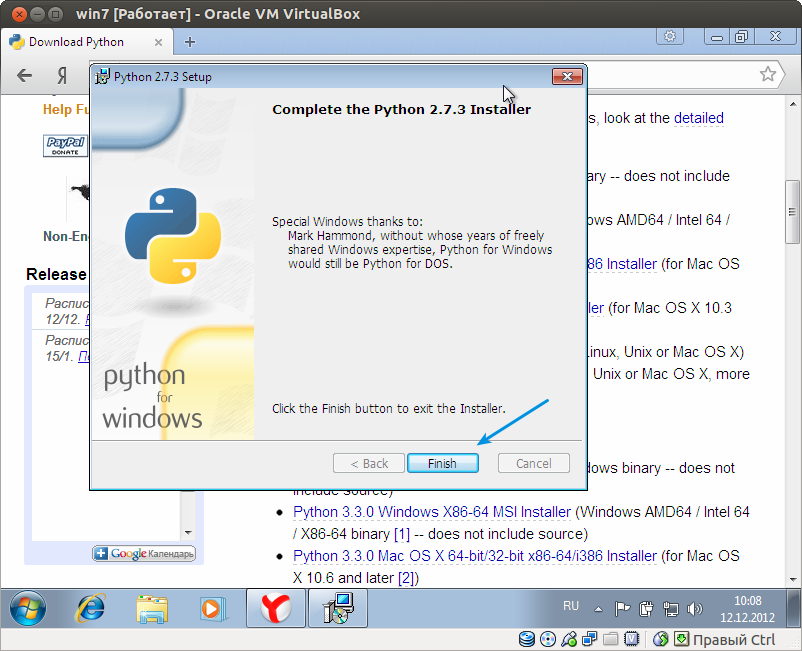Click VirtualBox optical disc status icon
Screen dimensions: 802x651
click(x=548, y=639)
